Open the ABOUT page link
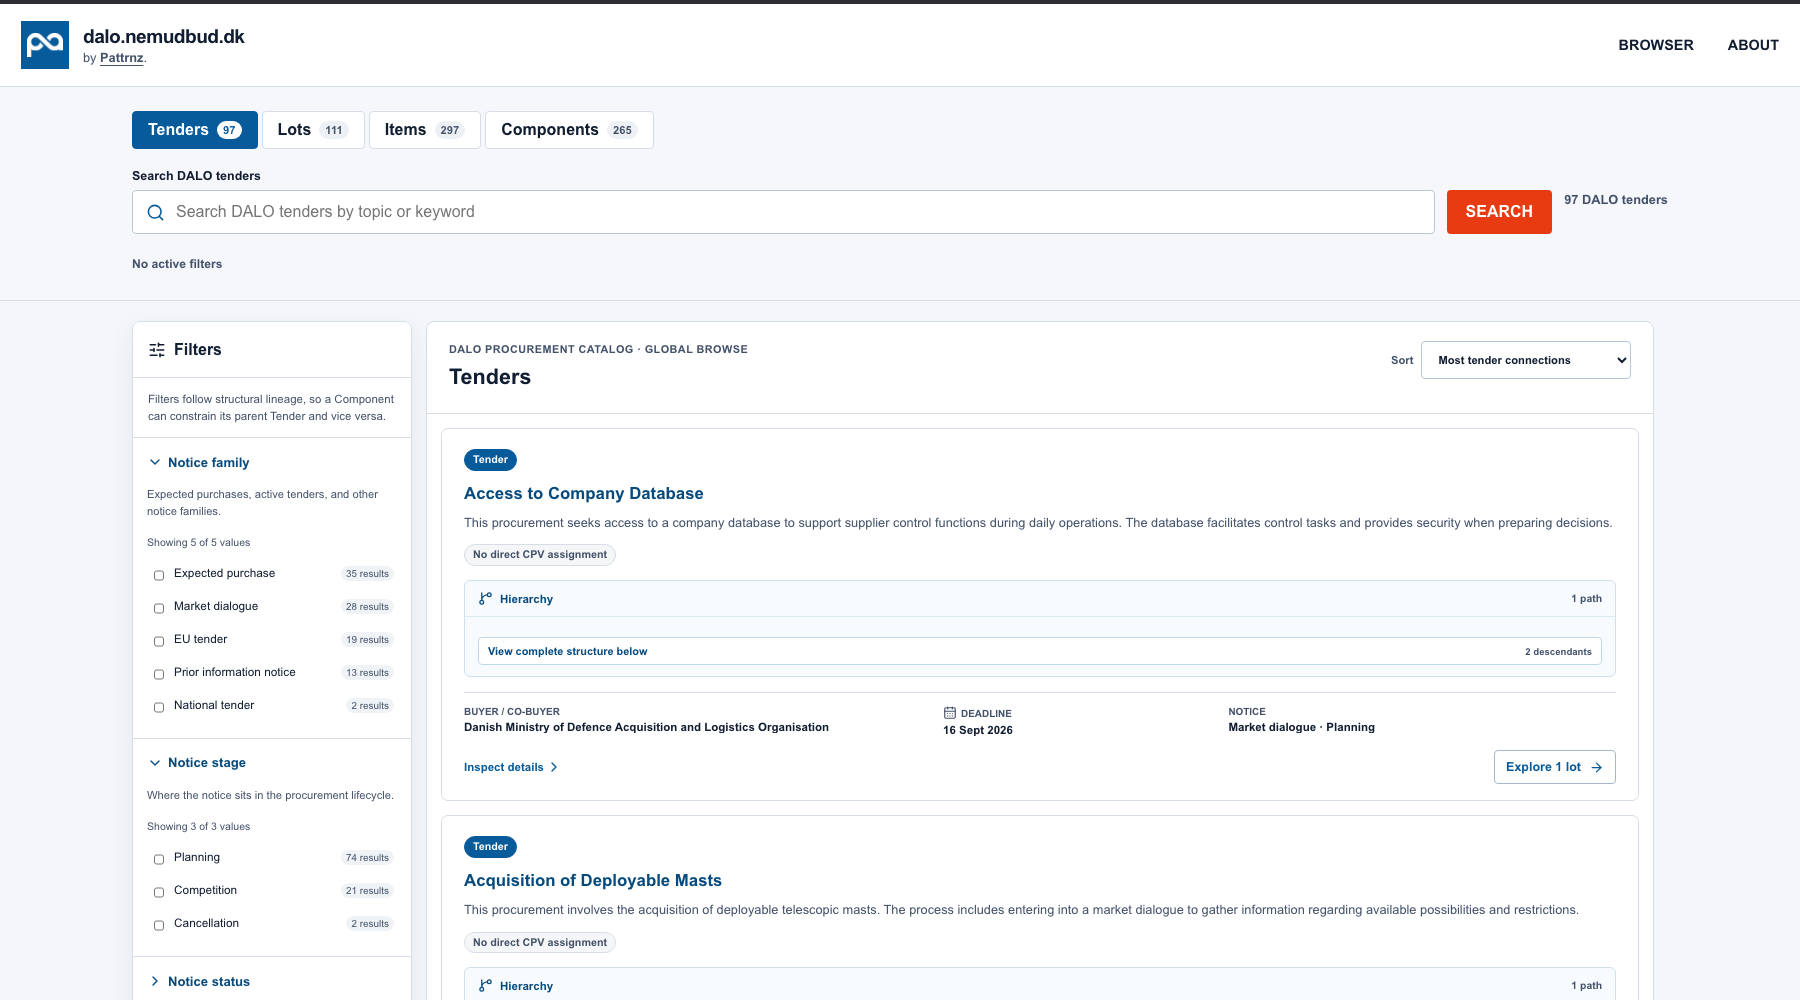The width and height of the screenshot is (1800, 1000). (1753, 45)
